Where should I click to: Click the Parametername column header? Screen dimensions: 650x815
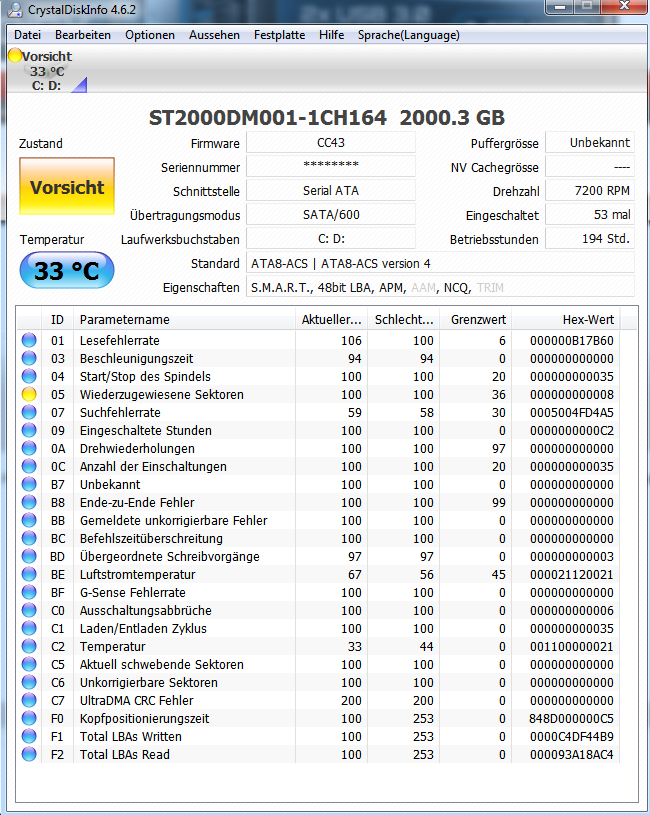pyautogui.click(x=184, y=319)
